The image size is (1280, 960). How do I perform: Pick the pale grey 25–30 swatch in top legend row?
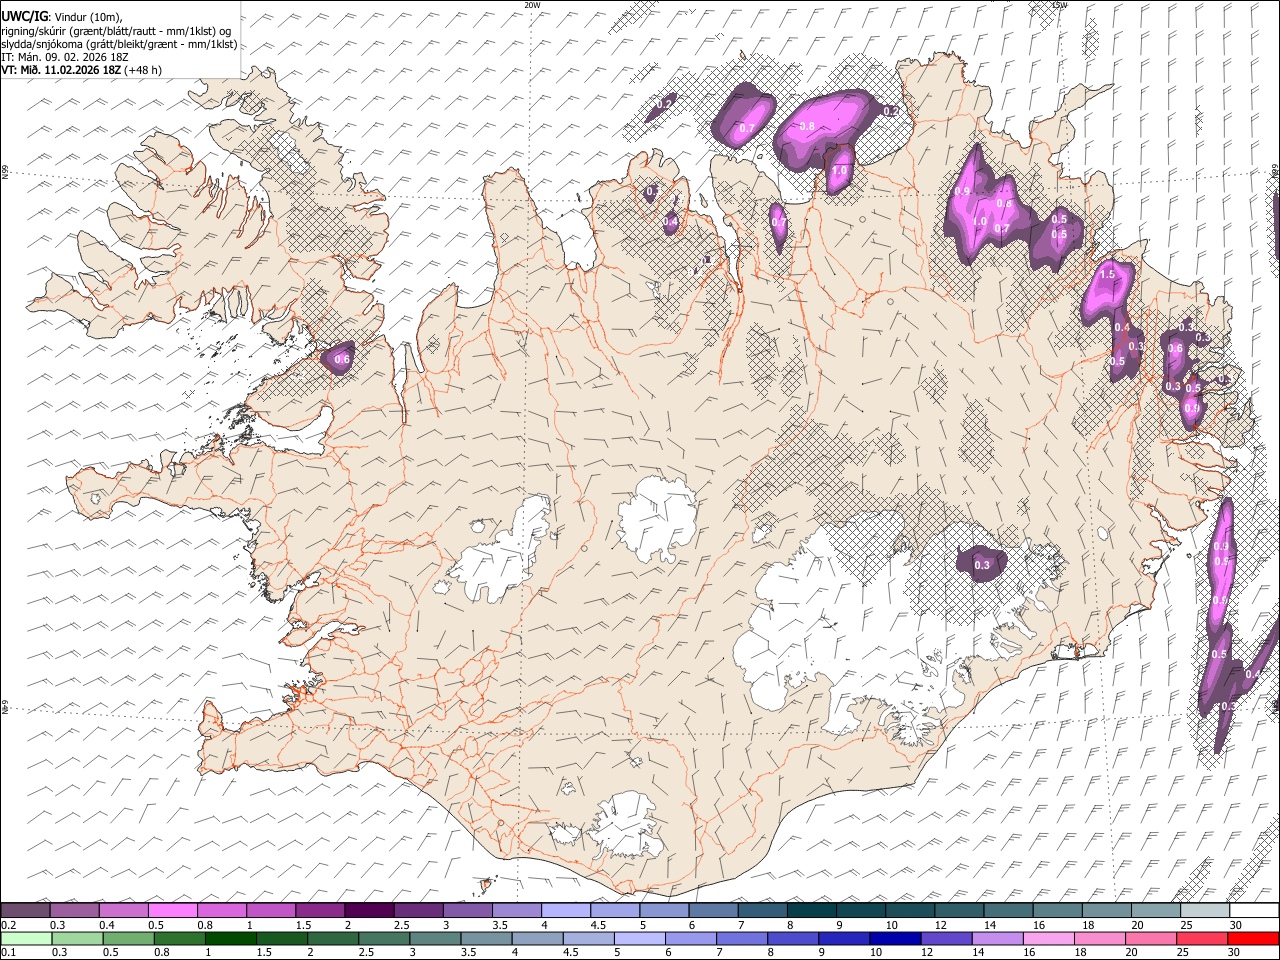click(x=1205, y=910)
